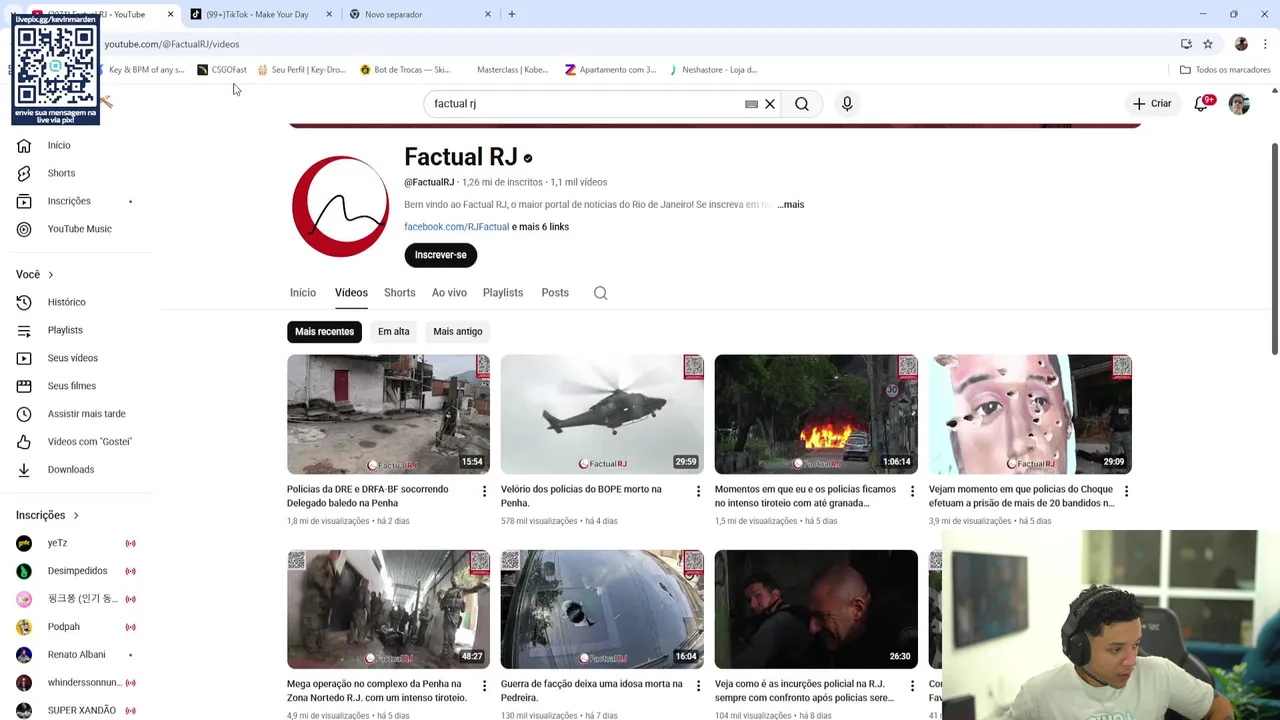1280x720 pixels.
Task: Open Factual RJ channel avatar
Action: pos(340,206)
